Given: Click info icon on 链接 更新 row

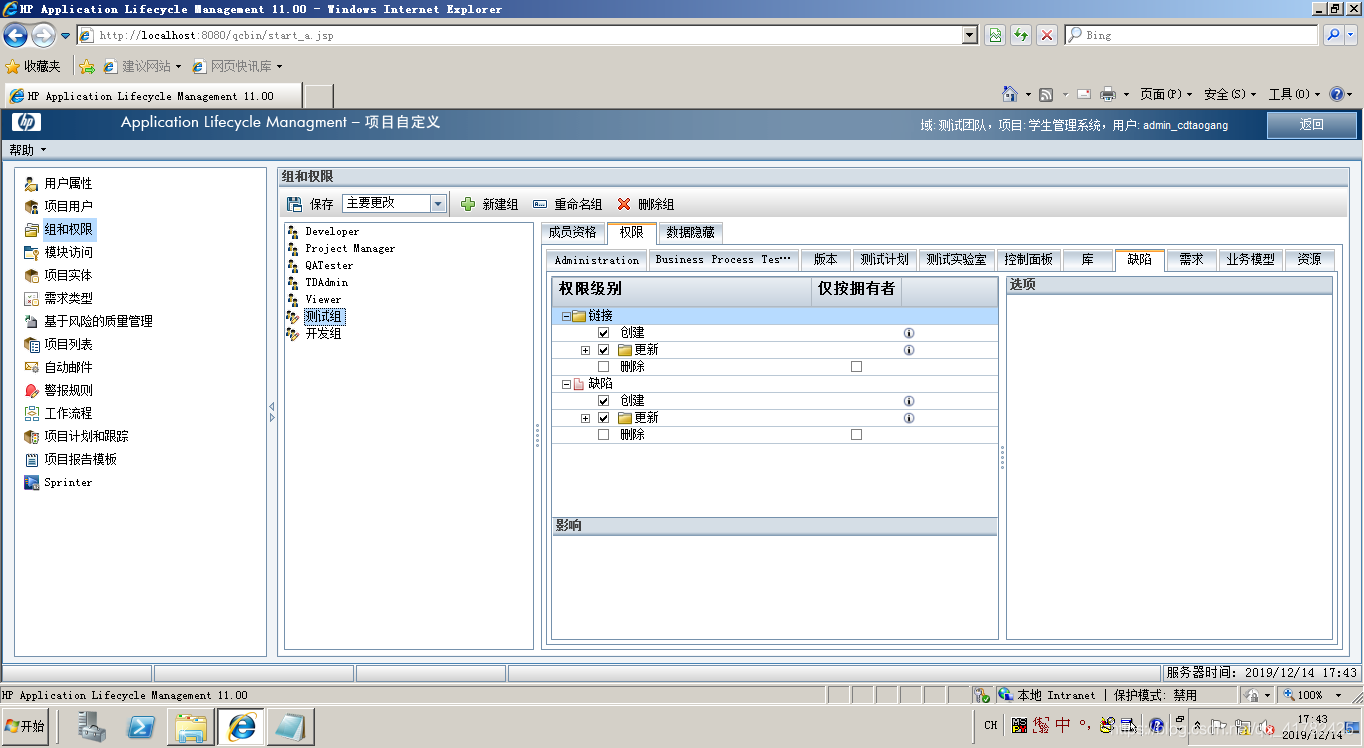Looking at the screenshot, I should (x=909, y=350).
